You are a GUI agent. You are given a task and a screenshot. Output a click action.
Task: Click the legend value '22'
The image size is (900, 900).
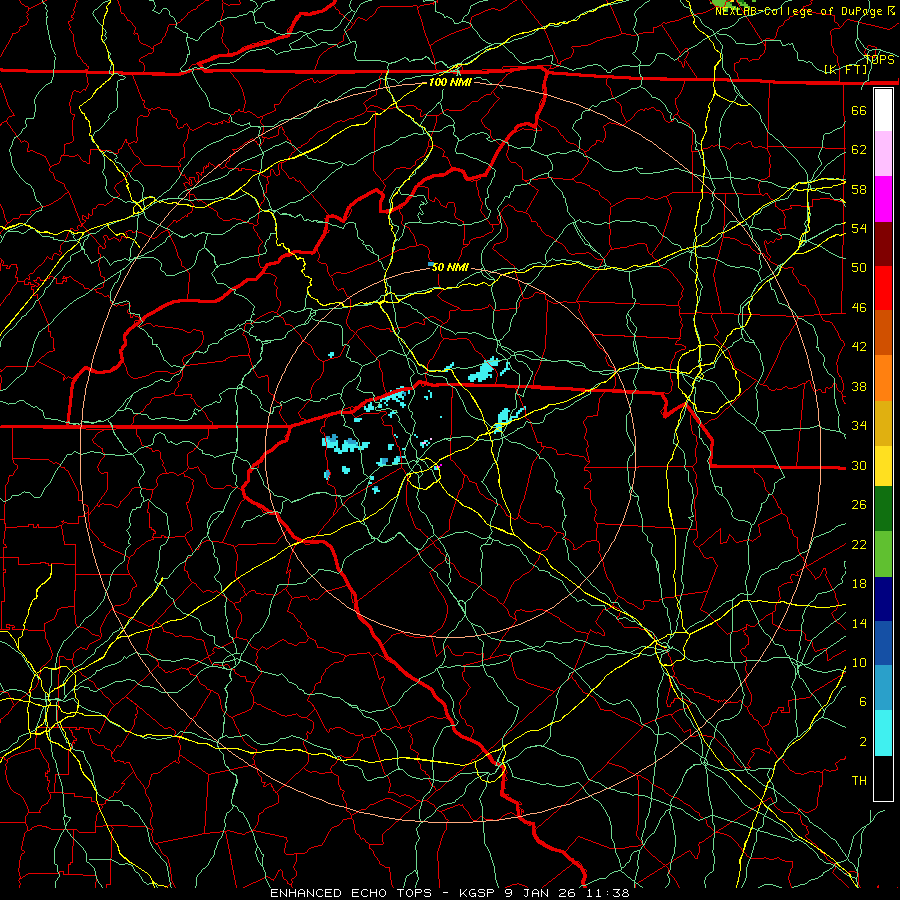click(859, 544)
